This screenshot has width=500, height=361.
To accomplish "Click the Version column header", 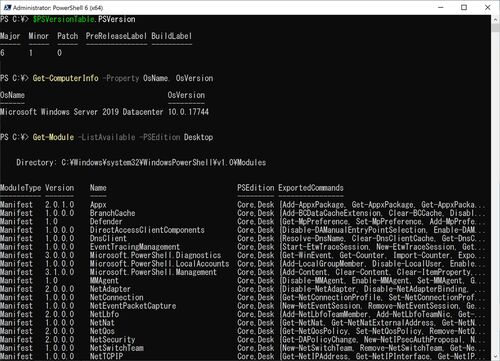I will click(x=60, y=188).
